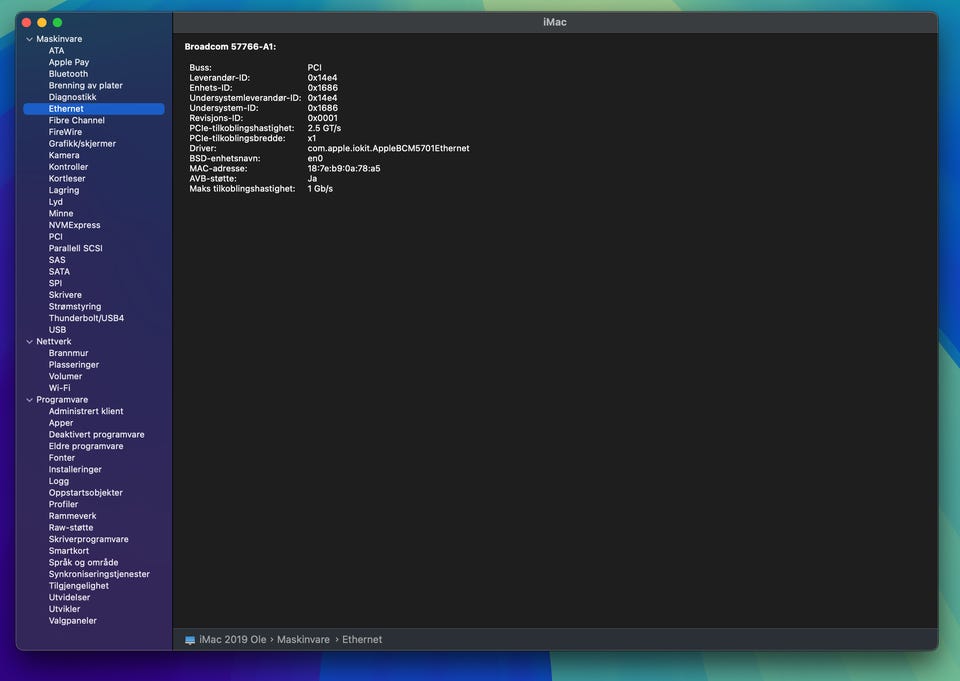This screenshot has width=960, height=681.
Task: Click Maskinvare in the path bar
Action: (x=303, y=640)
